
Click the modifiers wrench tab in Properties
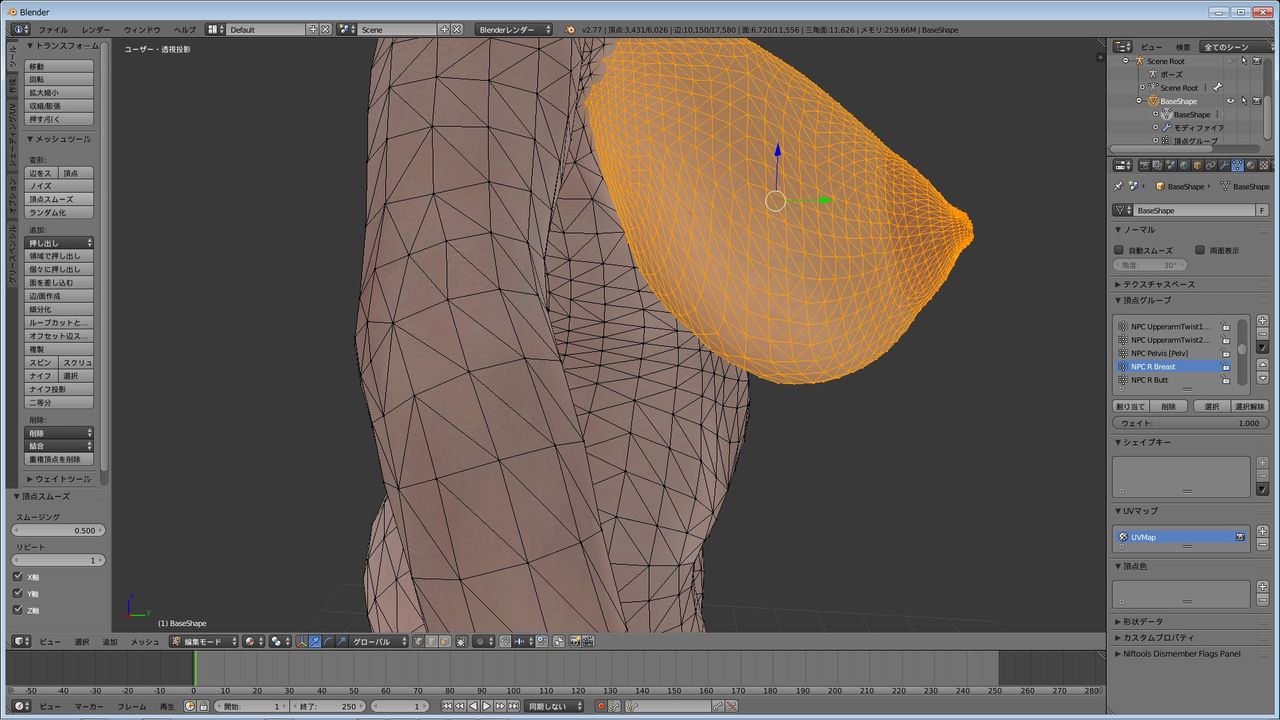click(x=1224, y=165)
